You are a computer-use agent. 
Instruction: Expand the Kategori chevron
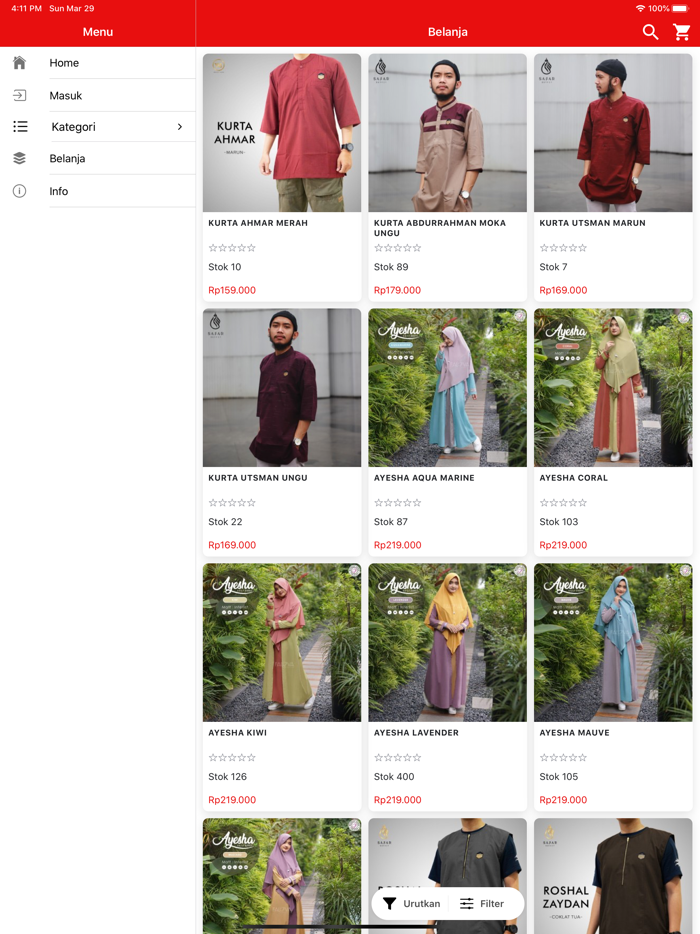coord(180,126)
